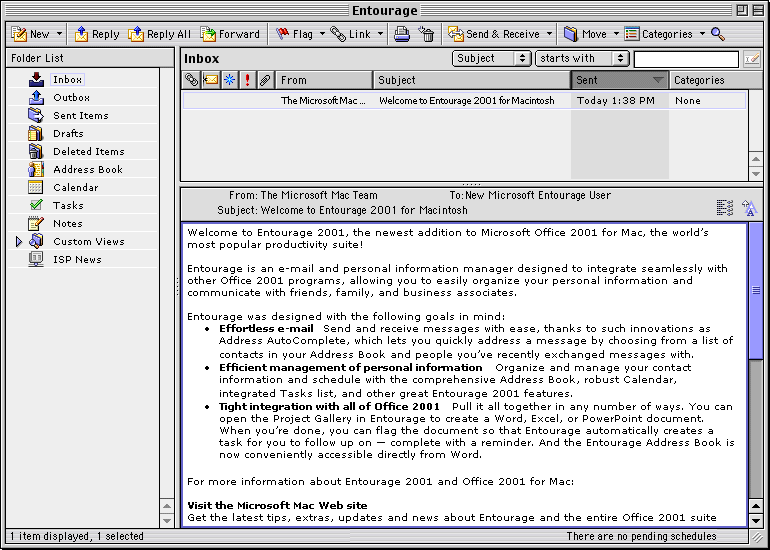Open the Tasks list

[x=68, y=205]
